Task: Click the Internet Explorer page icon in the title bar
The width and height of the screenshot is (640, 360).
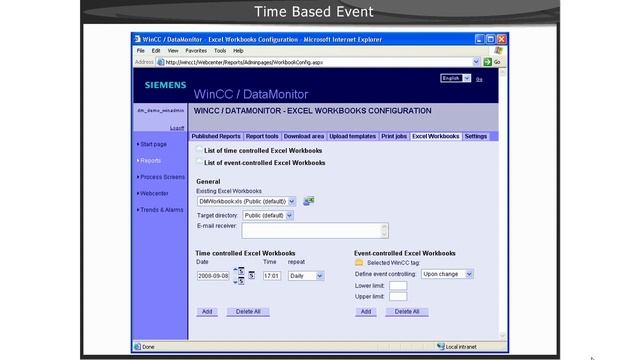Action: 138,39
